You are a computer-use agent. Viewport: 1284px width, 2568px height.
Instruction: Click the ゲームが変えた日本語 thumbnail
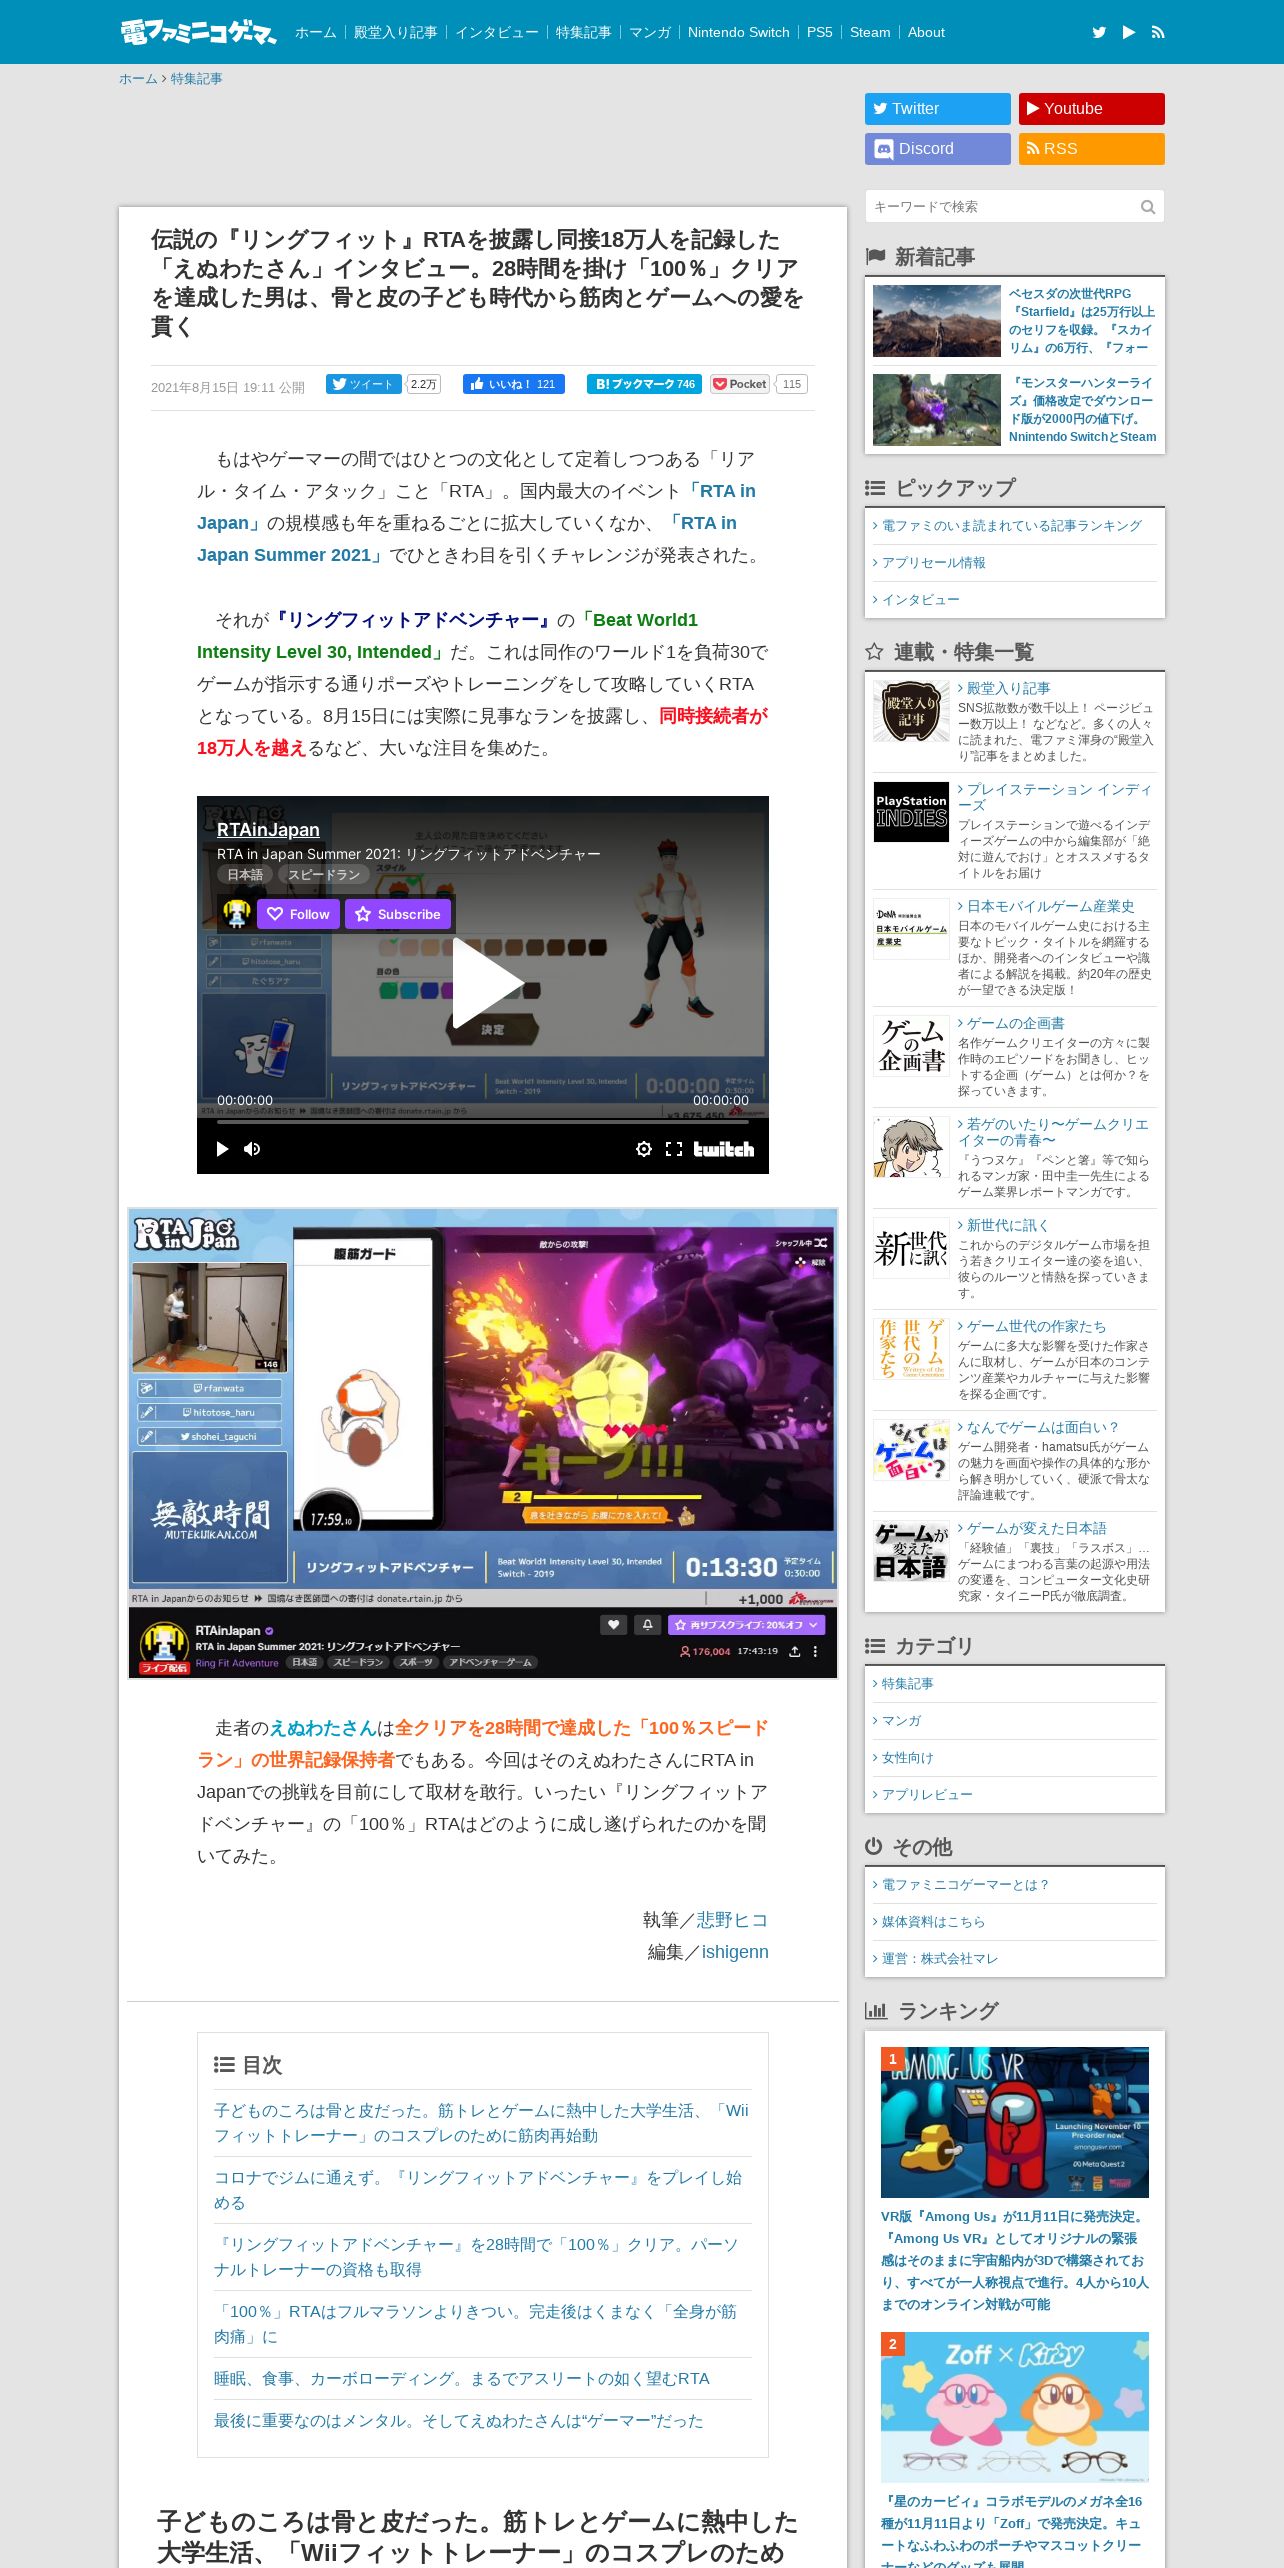(x=911, y=1551)
